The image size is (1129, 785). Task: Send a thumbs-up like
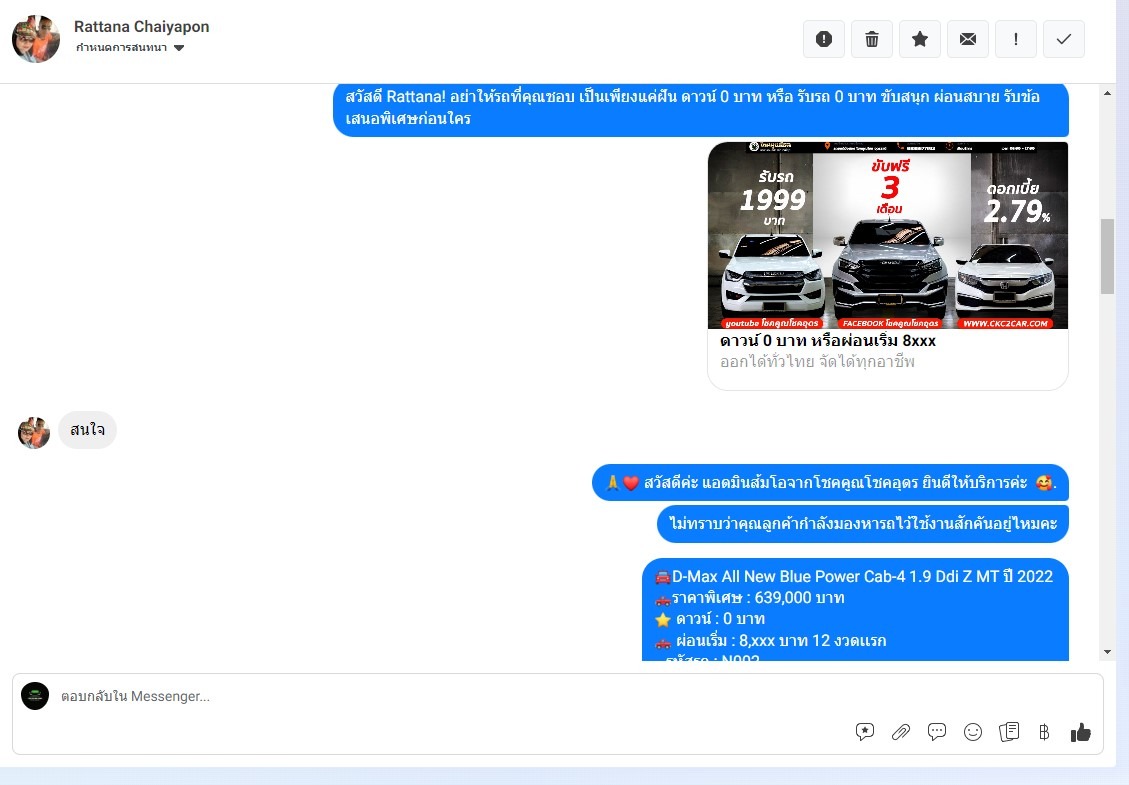[1080, 732]
